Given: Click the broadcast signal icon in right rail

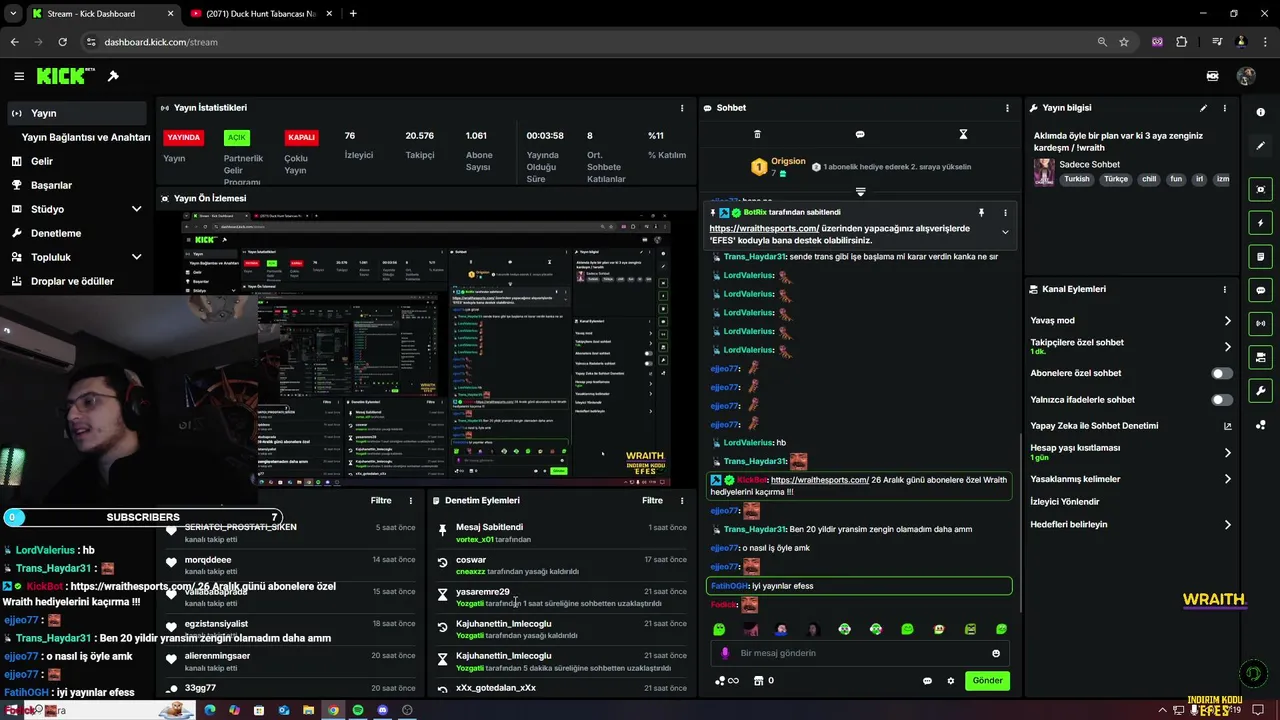Looking at the screenshot, I should [x=1261, y=323].
